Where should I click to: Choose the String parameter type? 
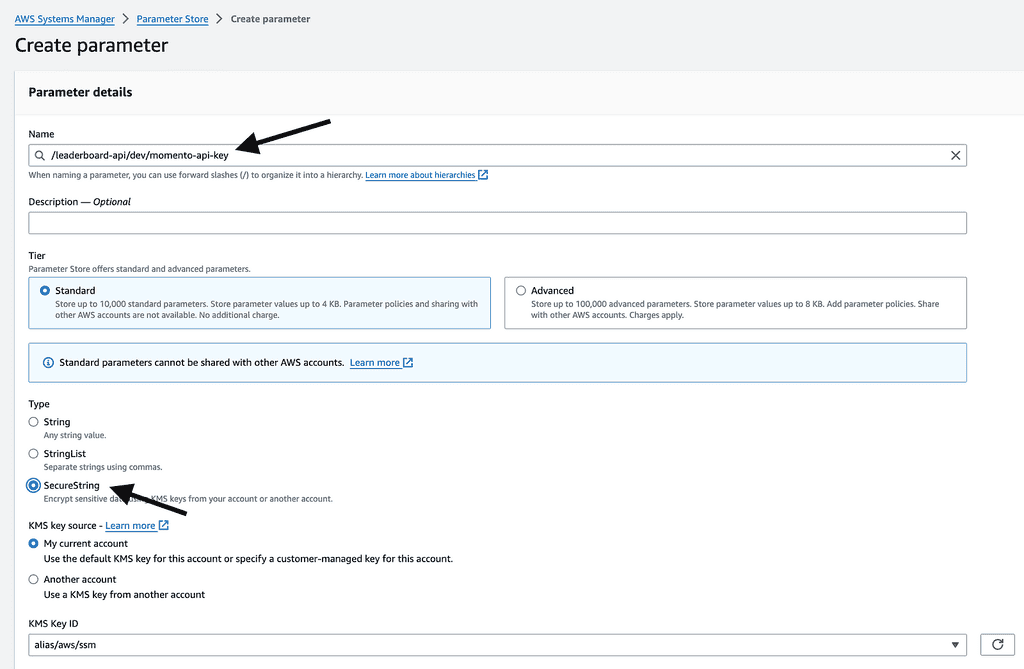point(34,422)
